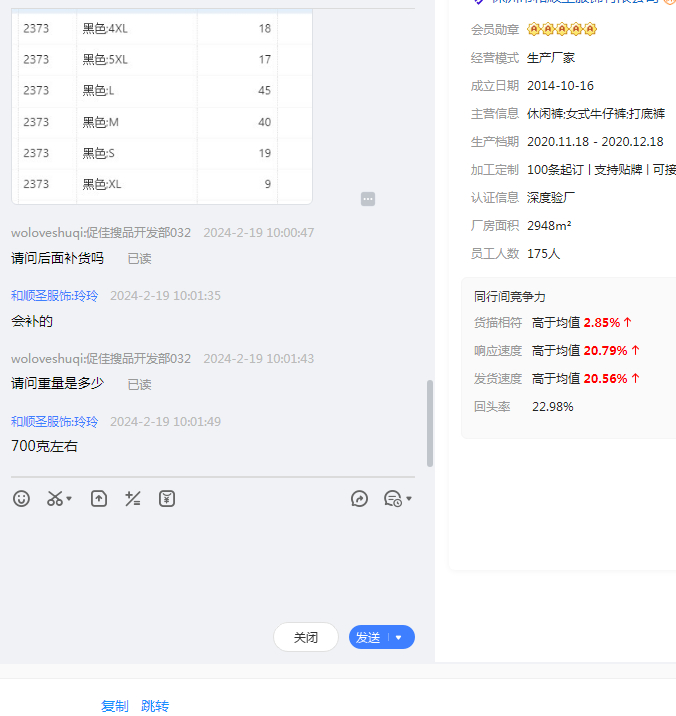Click the employee count 175人

point(544,253)
